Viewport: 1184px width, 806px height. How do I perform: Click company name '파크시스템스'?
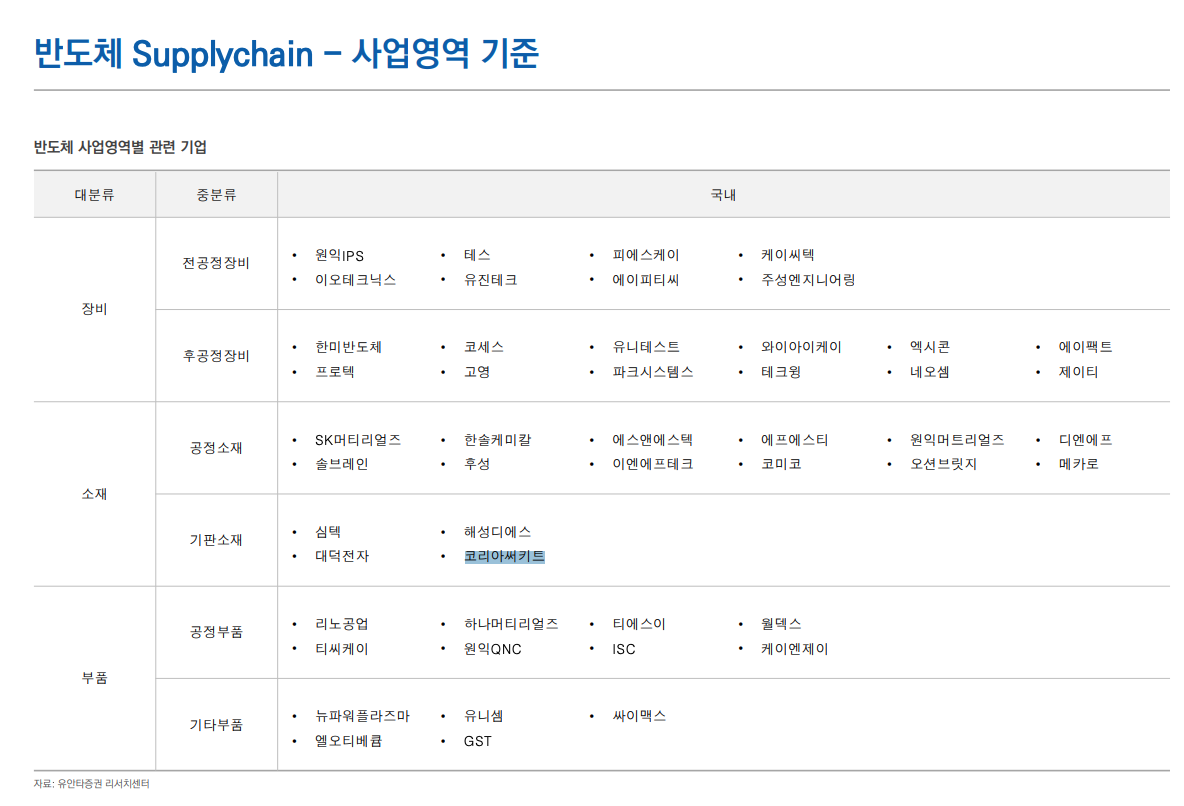(652, 372)
